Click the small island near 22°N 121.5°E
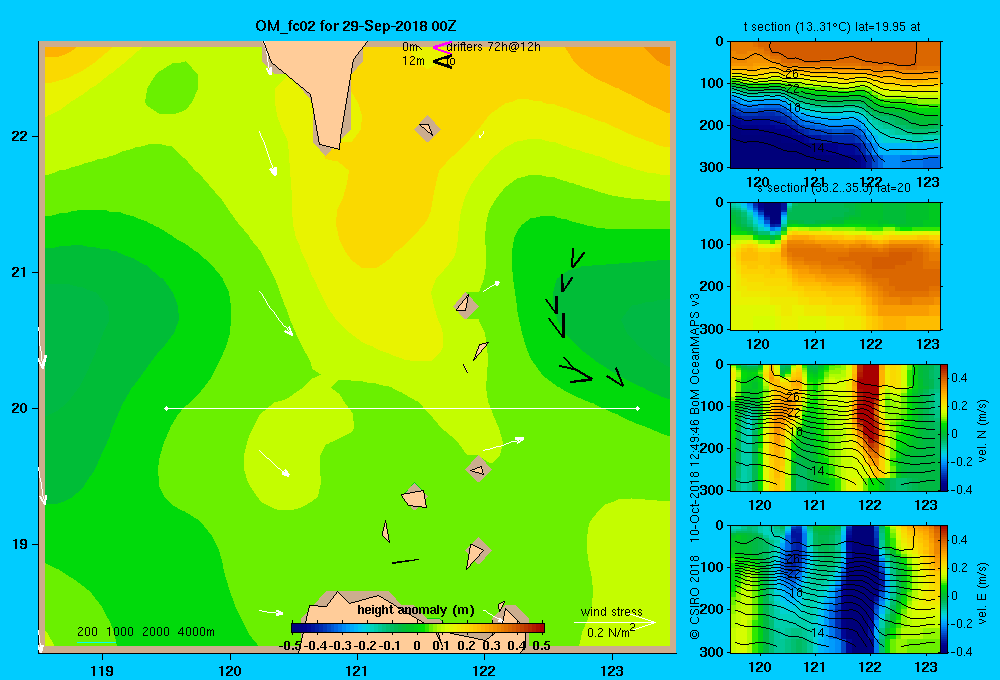 pos(427,129)
